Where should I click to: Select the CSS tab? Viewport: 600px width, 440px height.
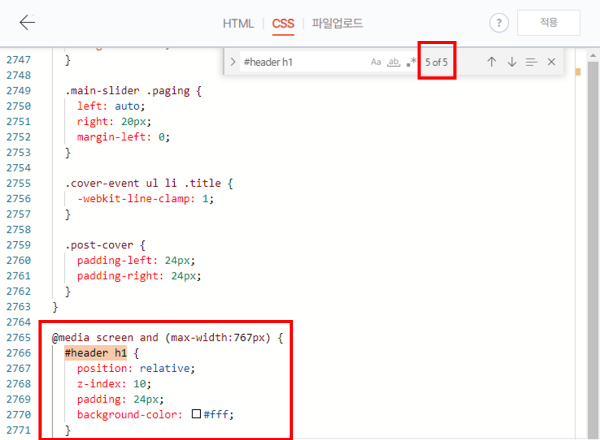283,24
